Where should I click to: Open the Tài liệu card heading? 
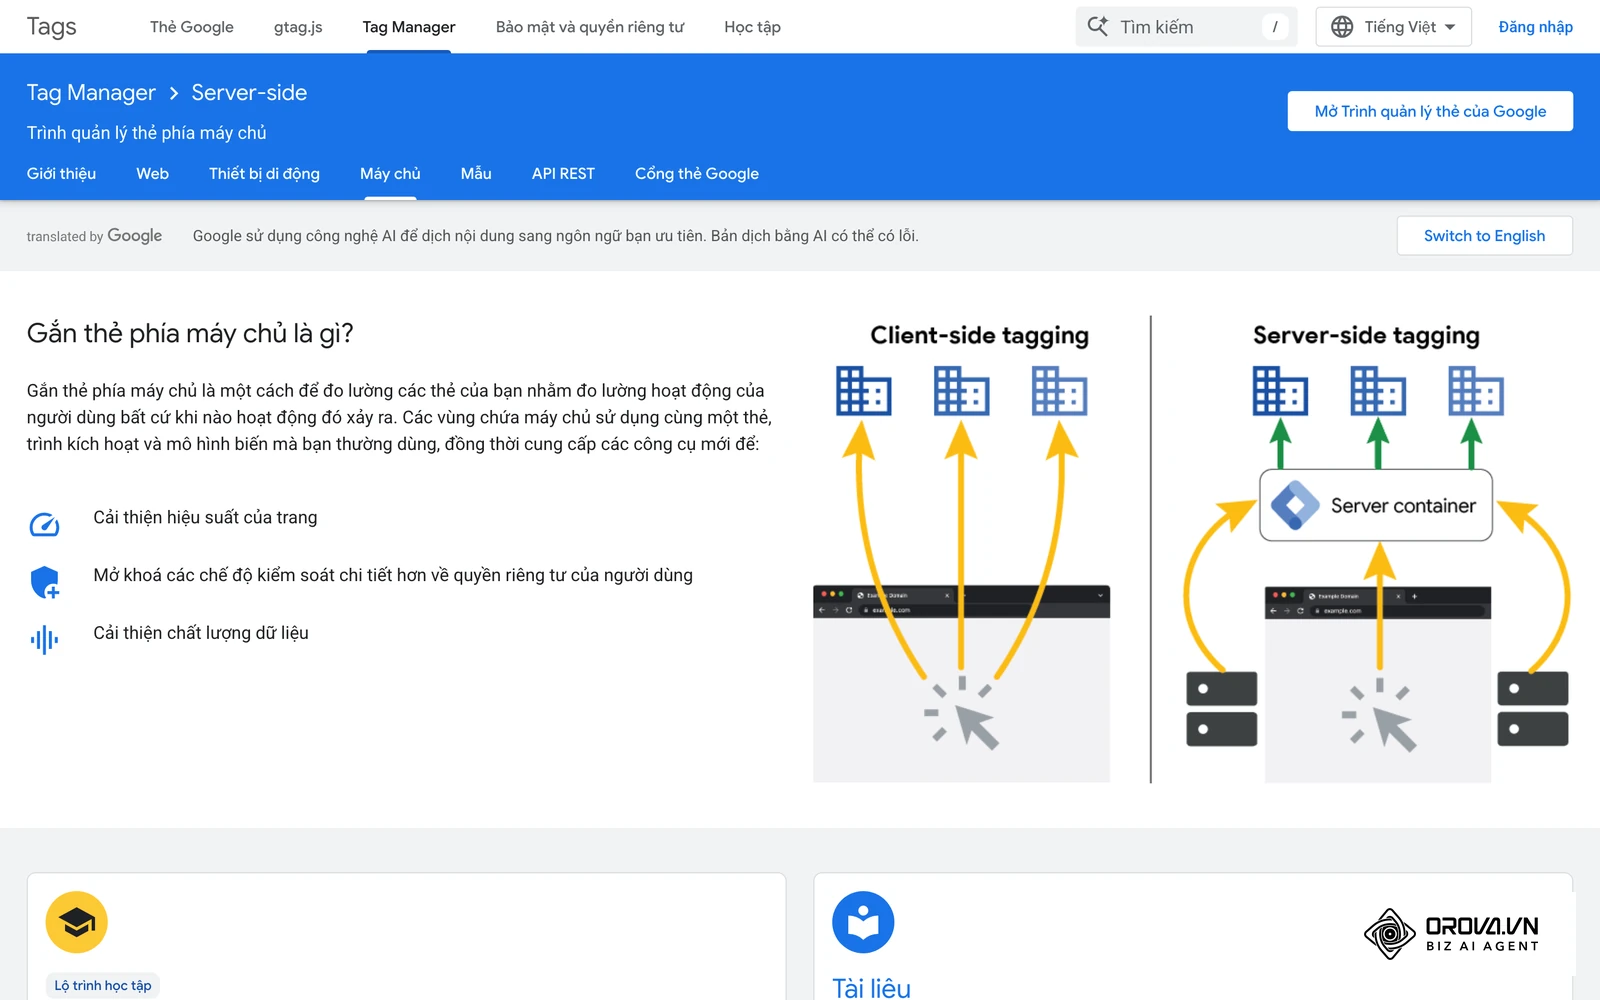click(872, 988)
